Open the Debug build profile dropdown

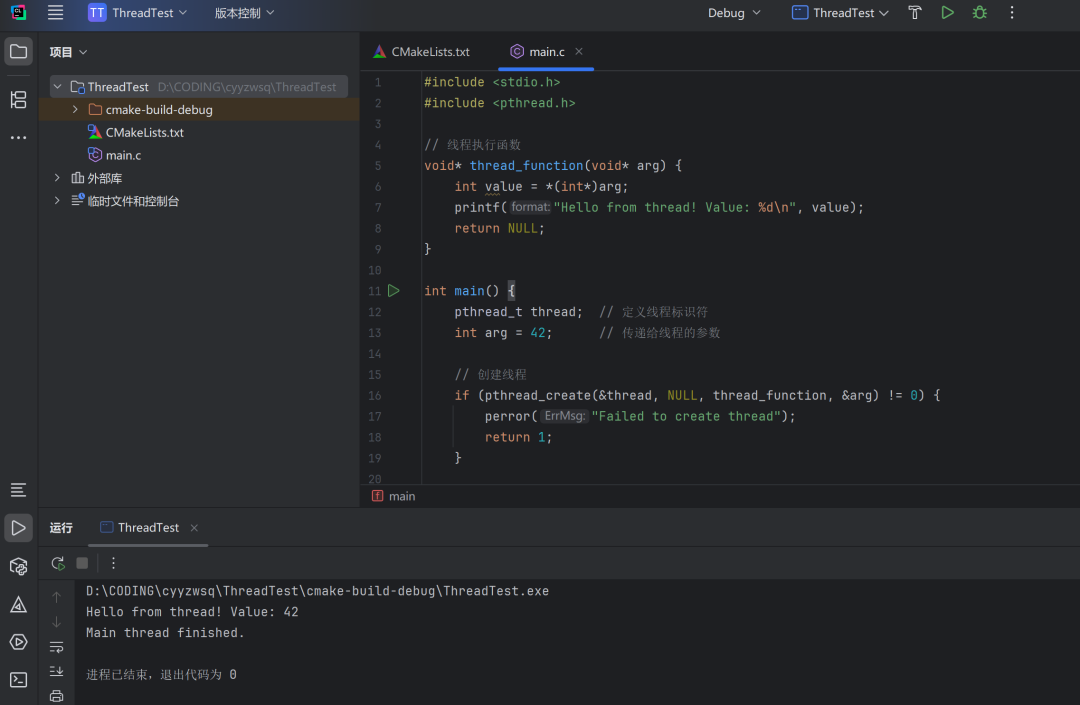coord(734,13)
